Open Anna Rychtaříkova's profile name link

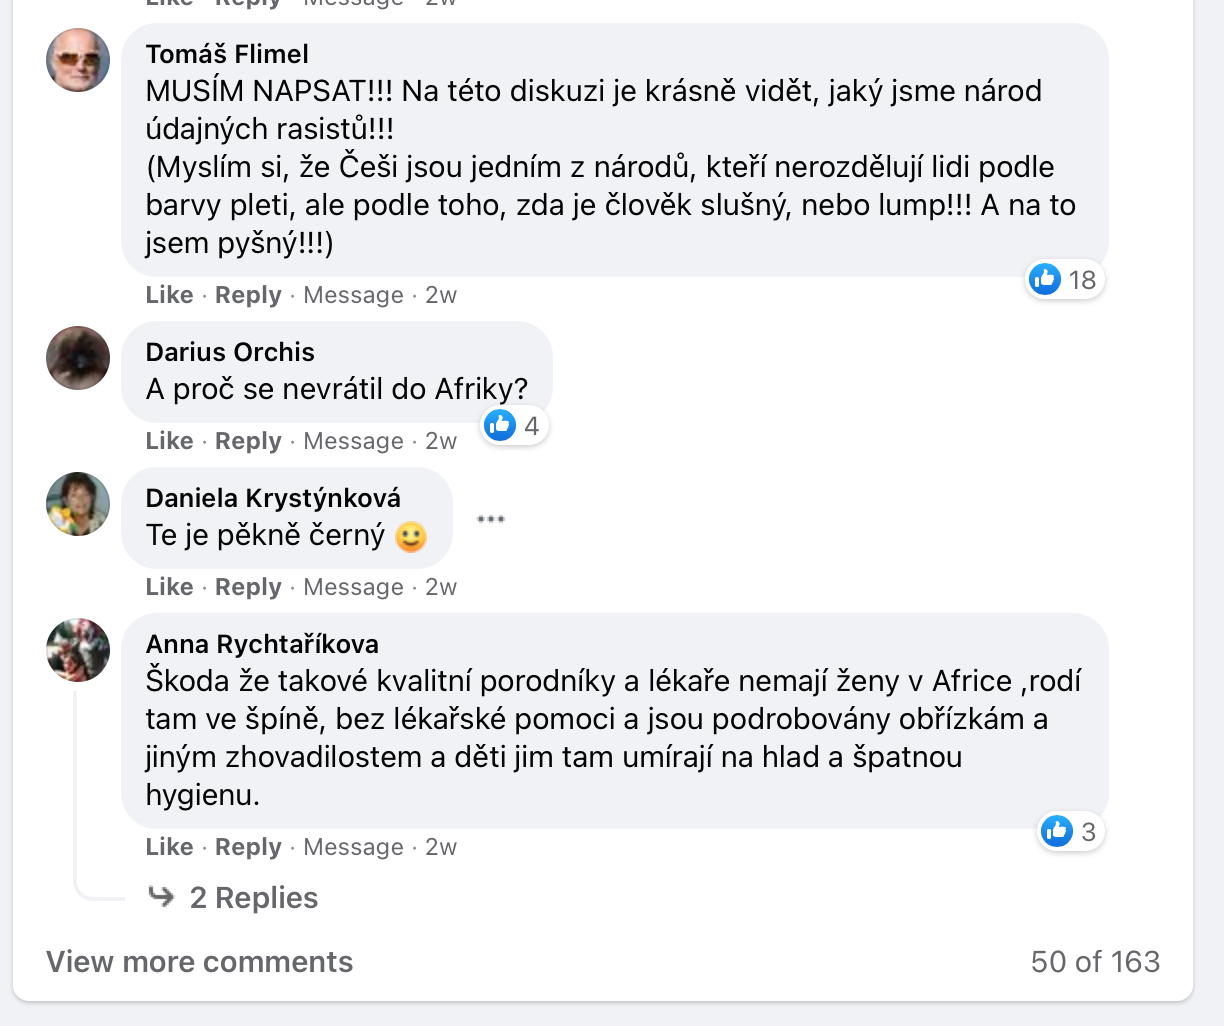(x=262, y=644)
